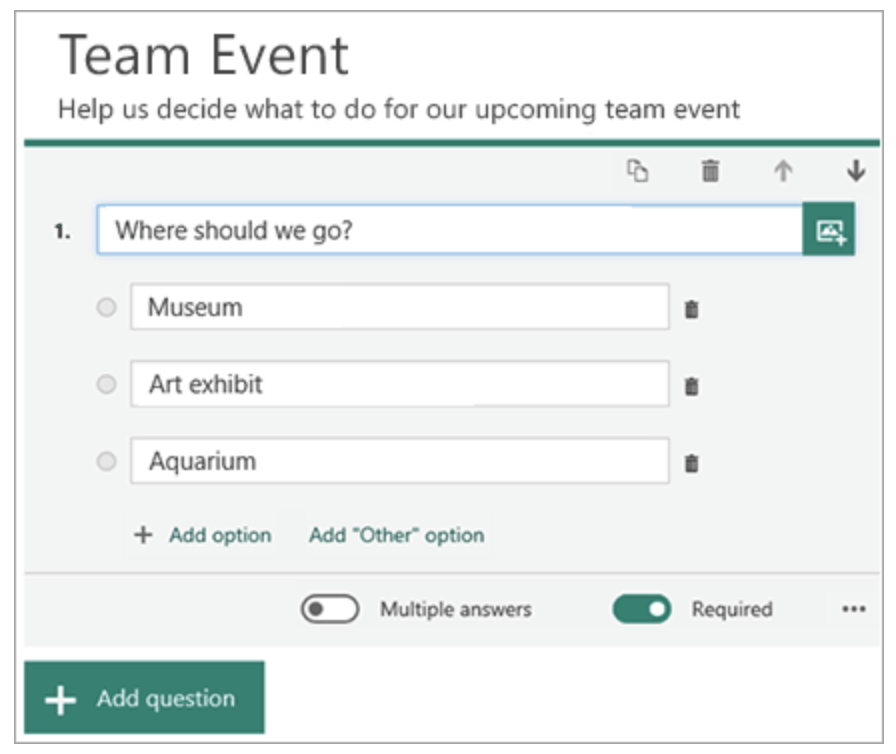
Task: Delete the Museum option
Action: 691,309
